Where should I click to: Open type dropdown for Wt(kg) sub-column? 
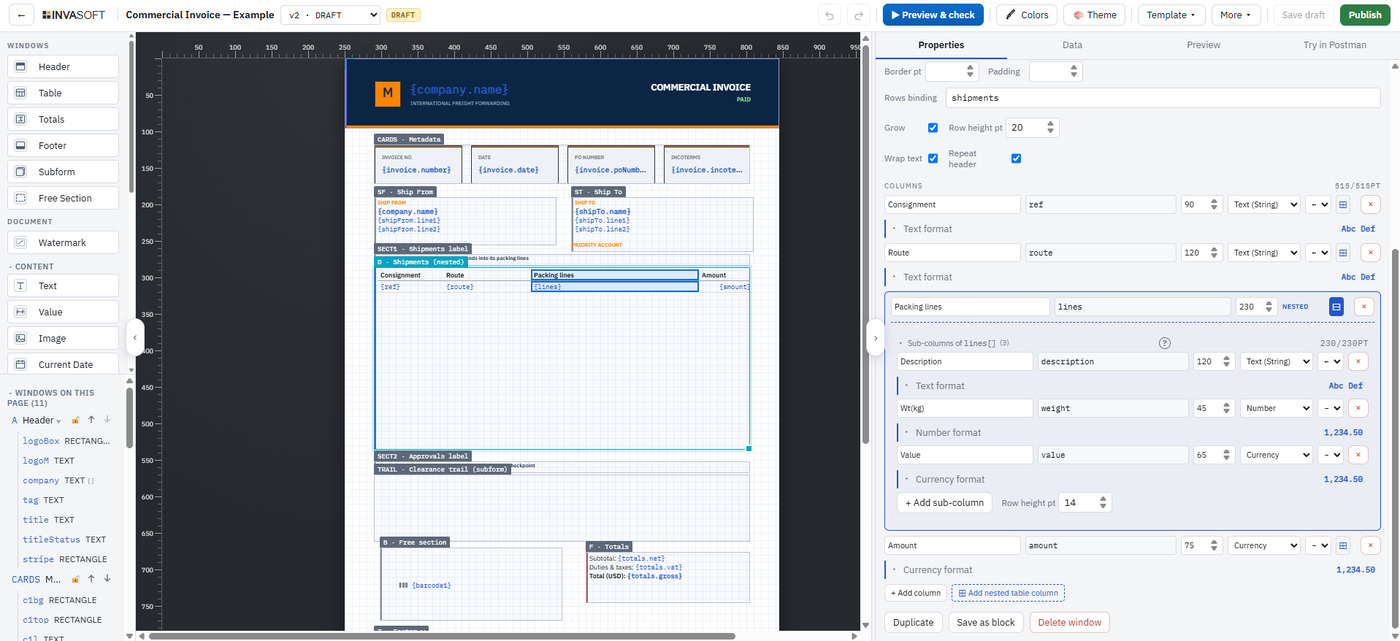pos(1276,408)
